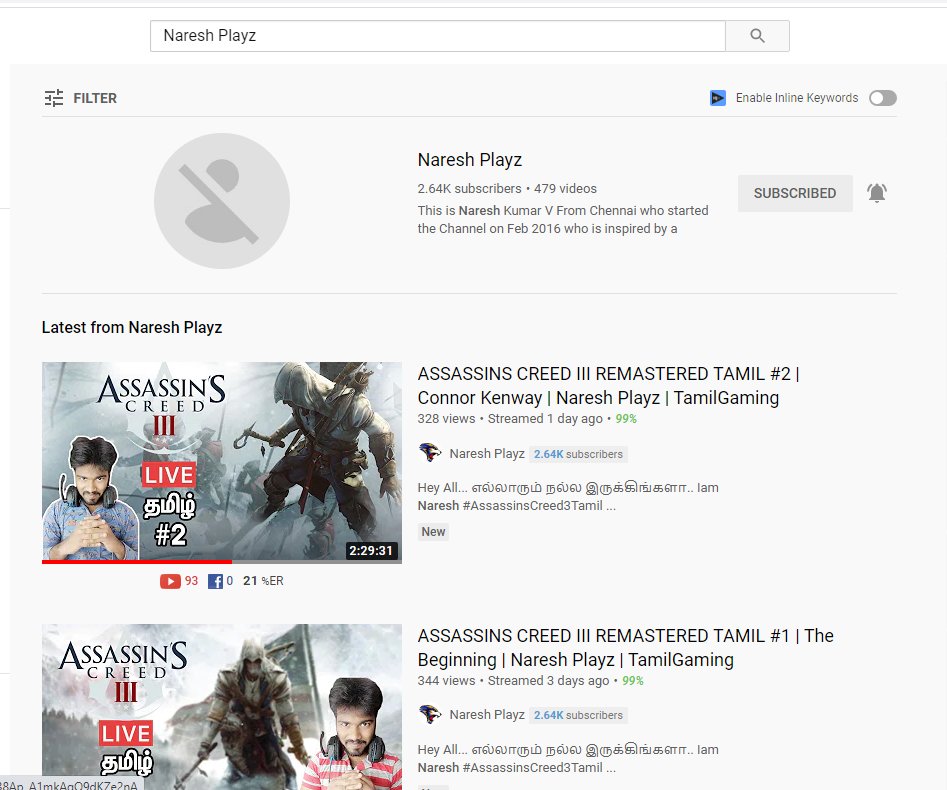Open the Naresh Playz channel avatar placeholder
The image size is (947, 790).
pyautogui.click(x=222, y=201)
